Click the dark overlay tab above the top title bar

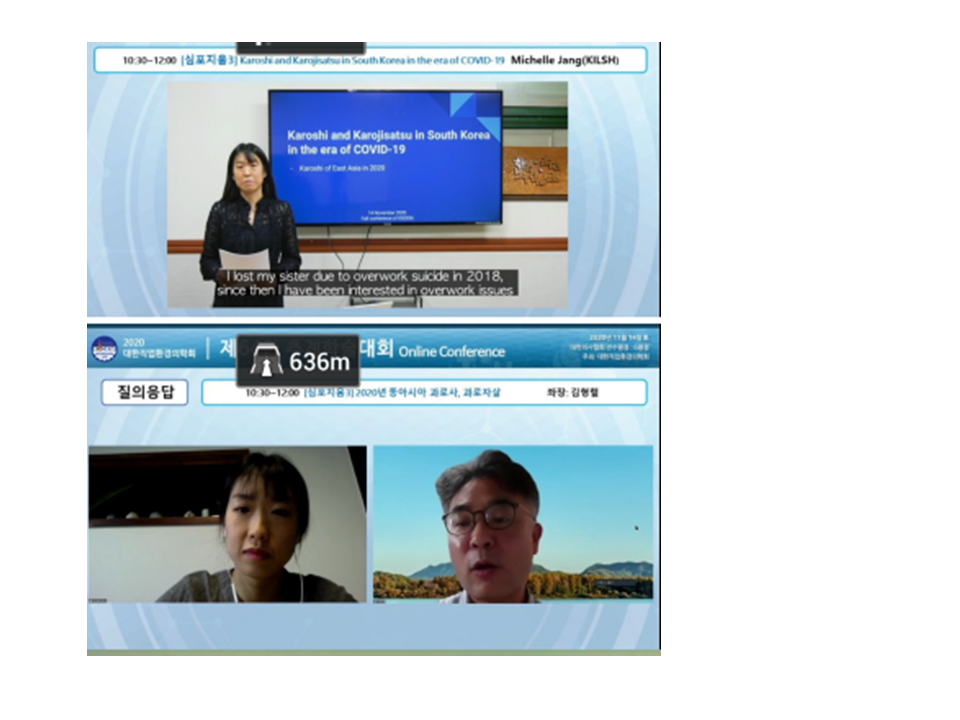point(300,46)
